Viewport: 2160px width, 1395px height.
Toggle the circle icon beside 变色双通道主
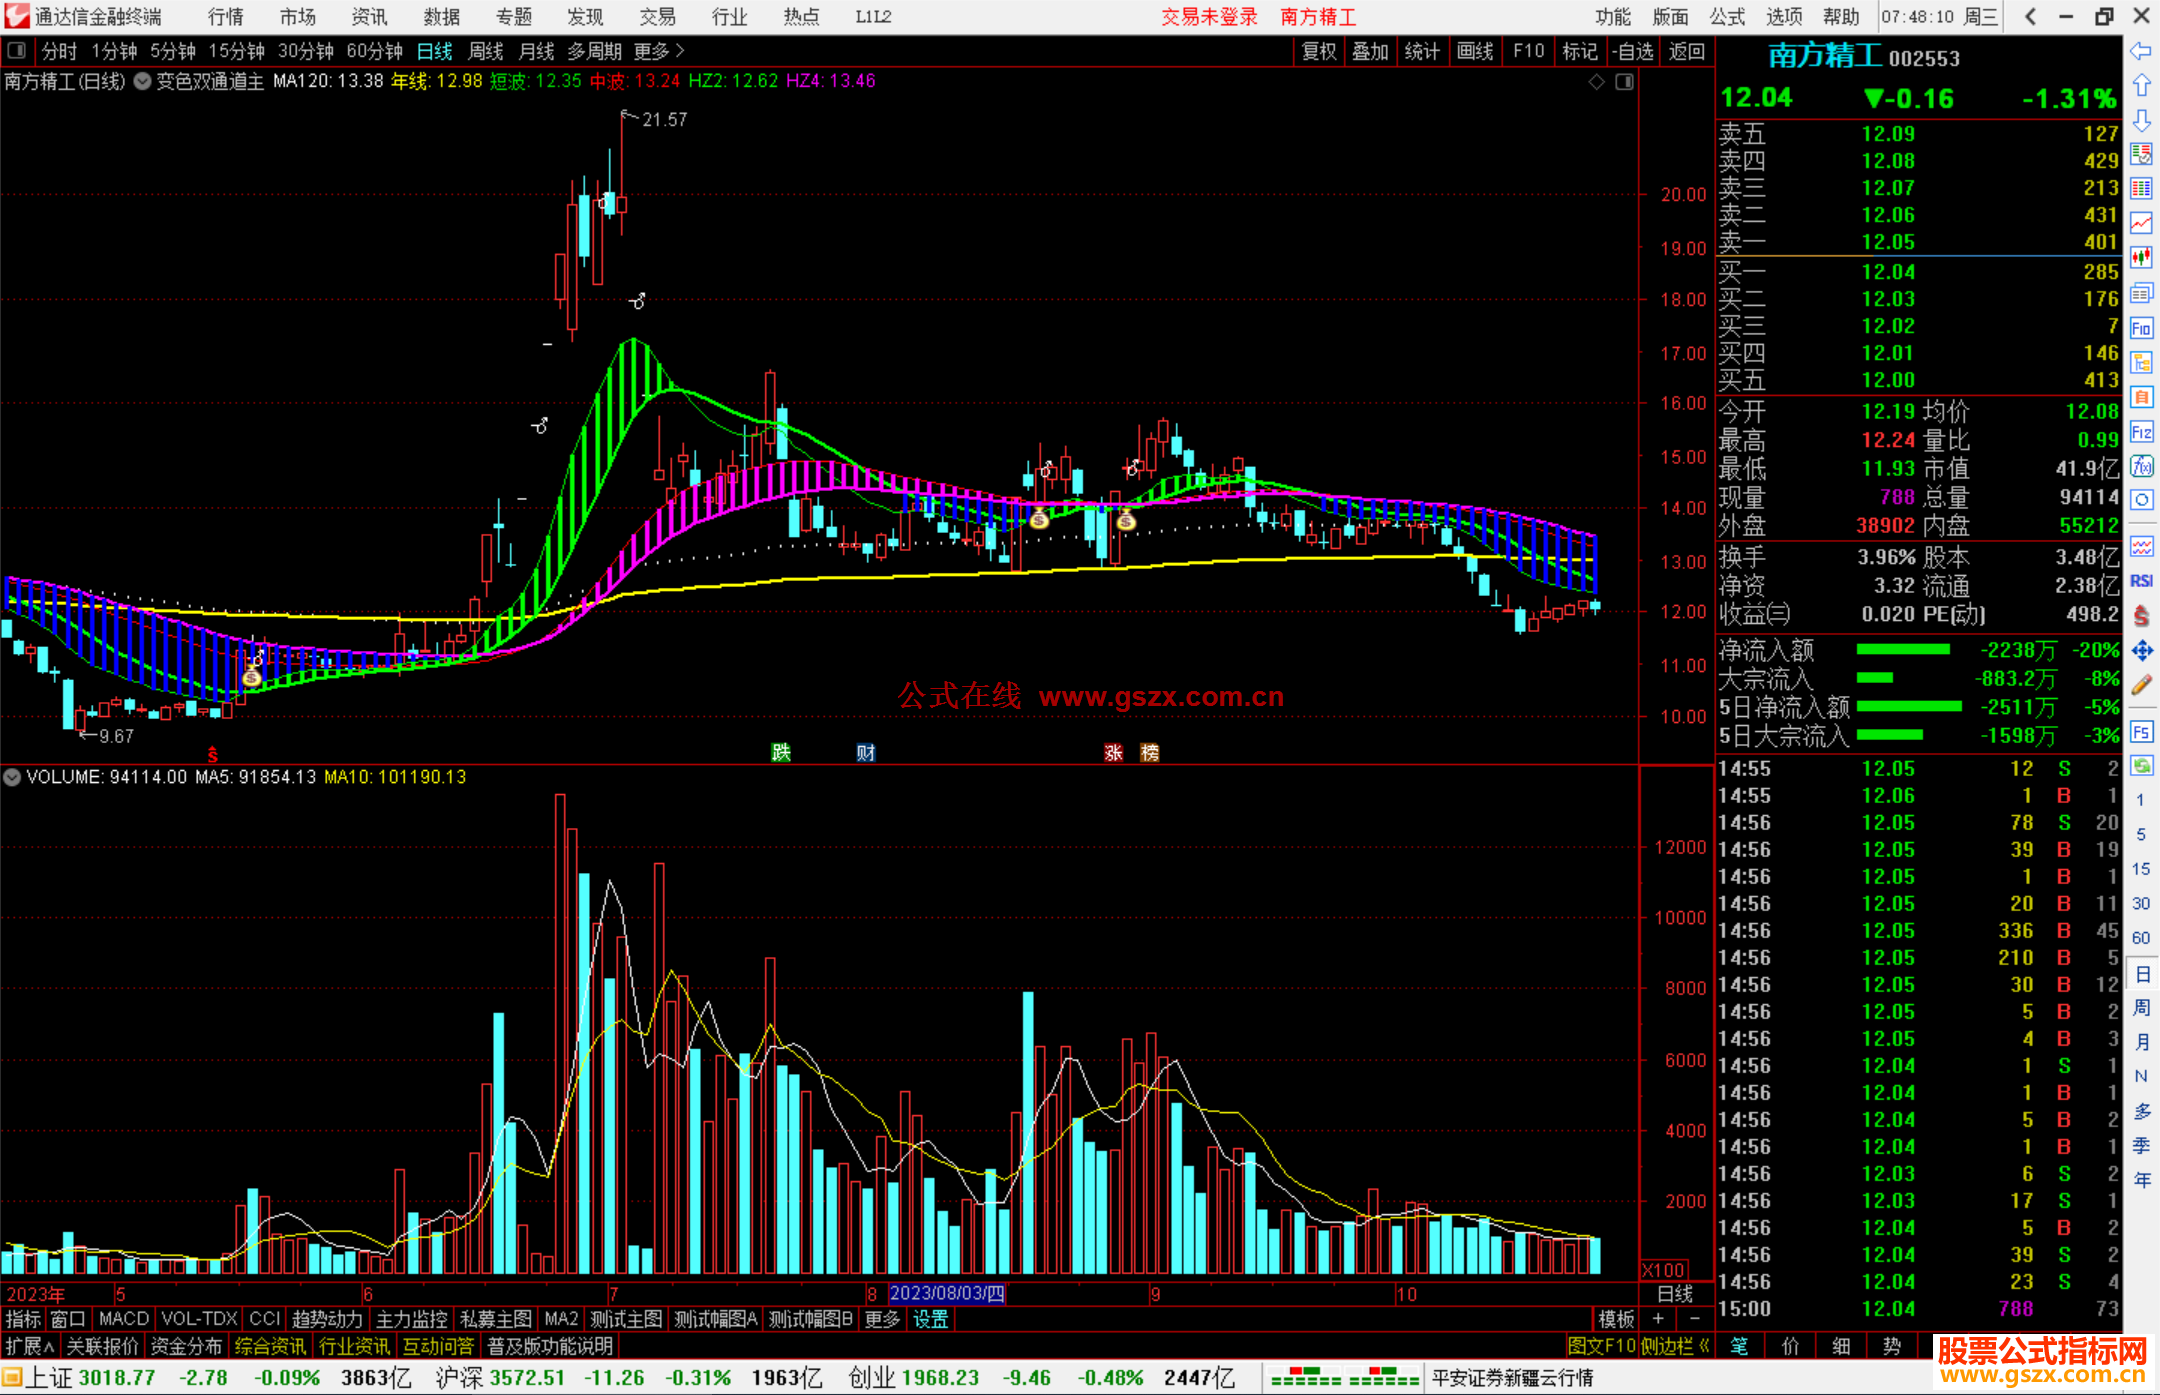pos(143,81)
